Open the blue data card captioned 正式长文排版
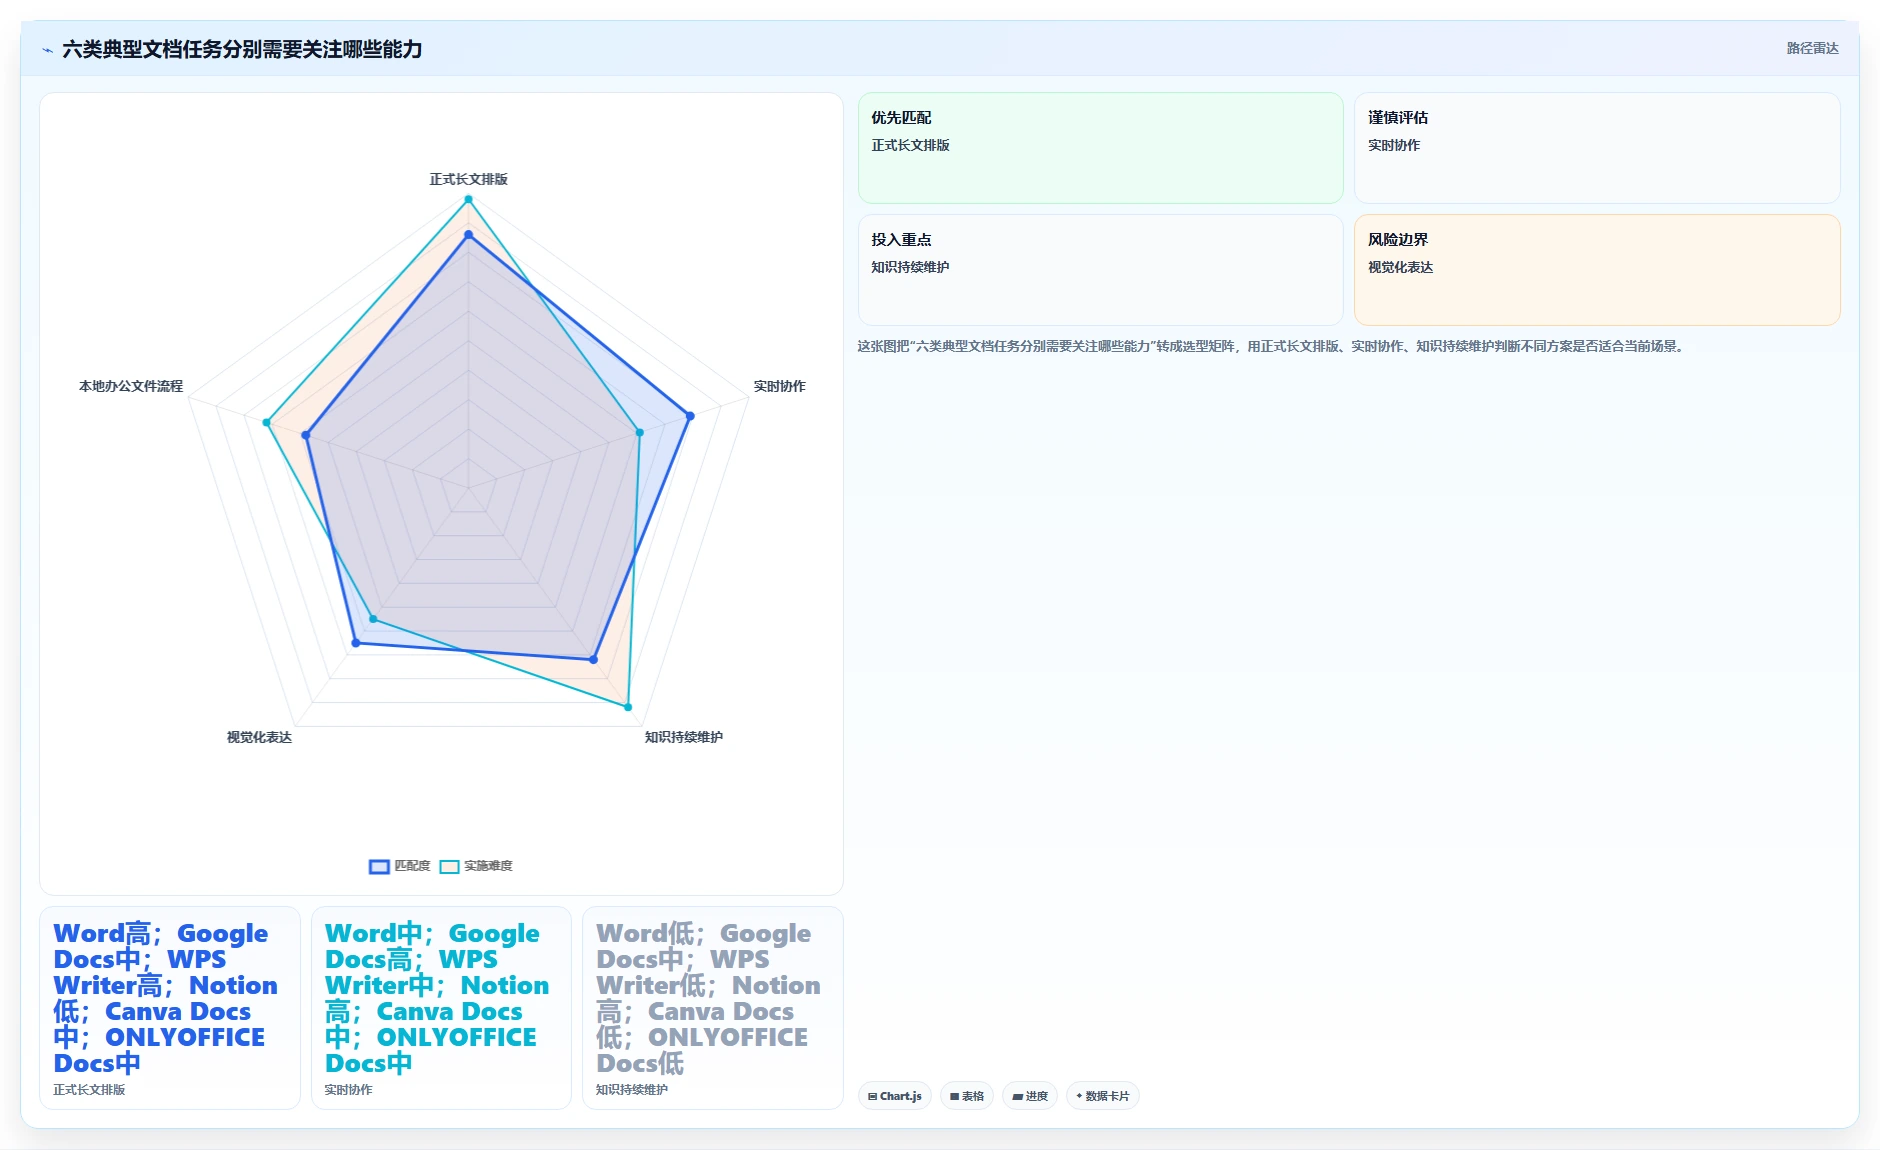 click(170, 1008)
